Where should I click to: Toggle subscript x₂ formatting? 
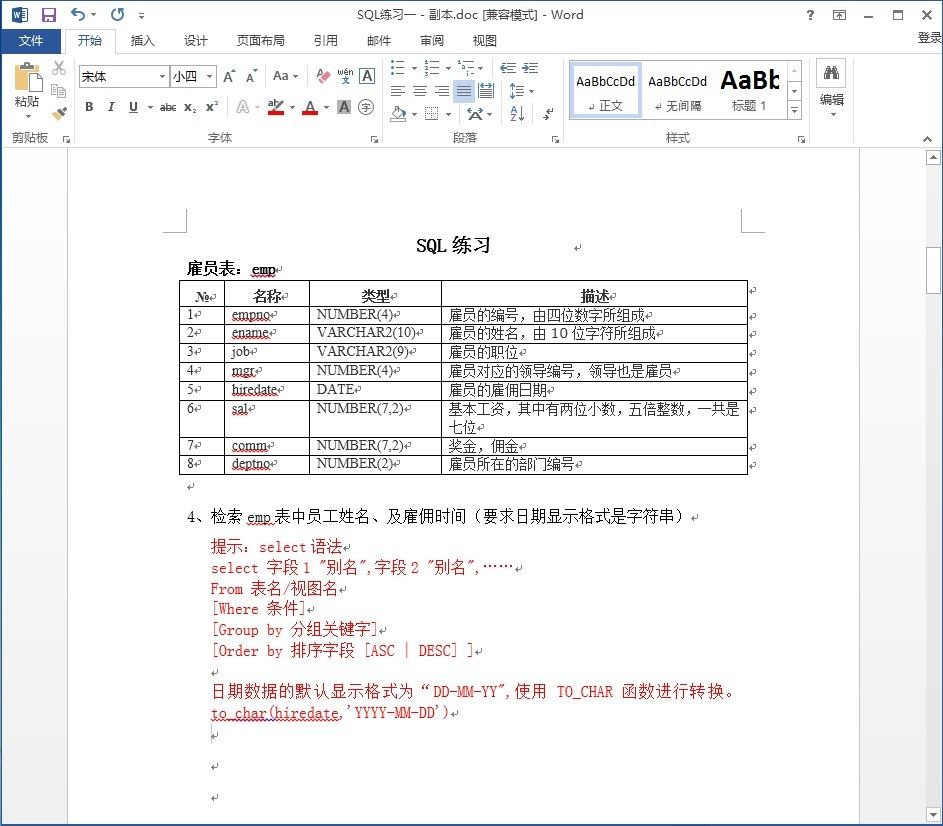point(190,107)
